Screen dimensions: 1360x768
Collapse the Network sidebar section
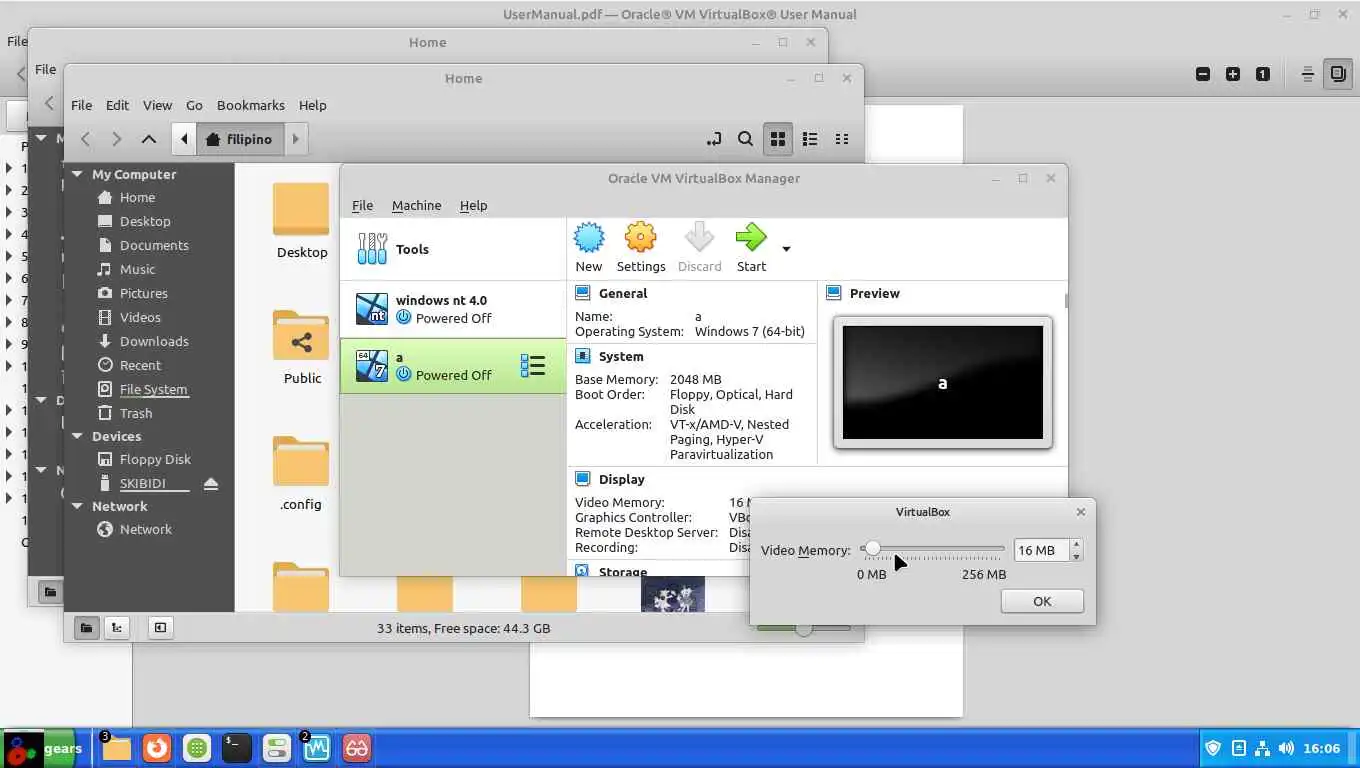point(77,506)
